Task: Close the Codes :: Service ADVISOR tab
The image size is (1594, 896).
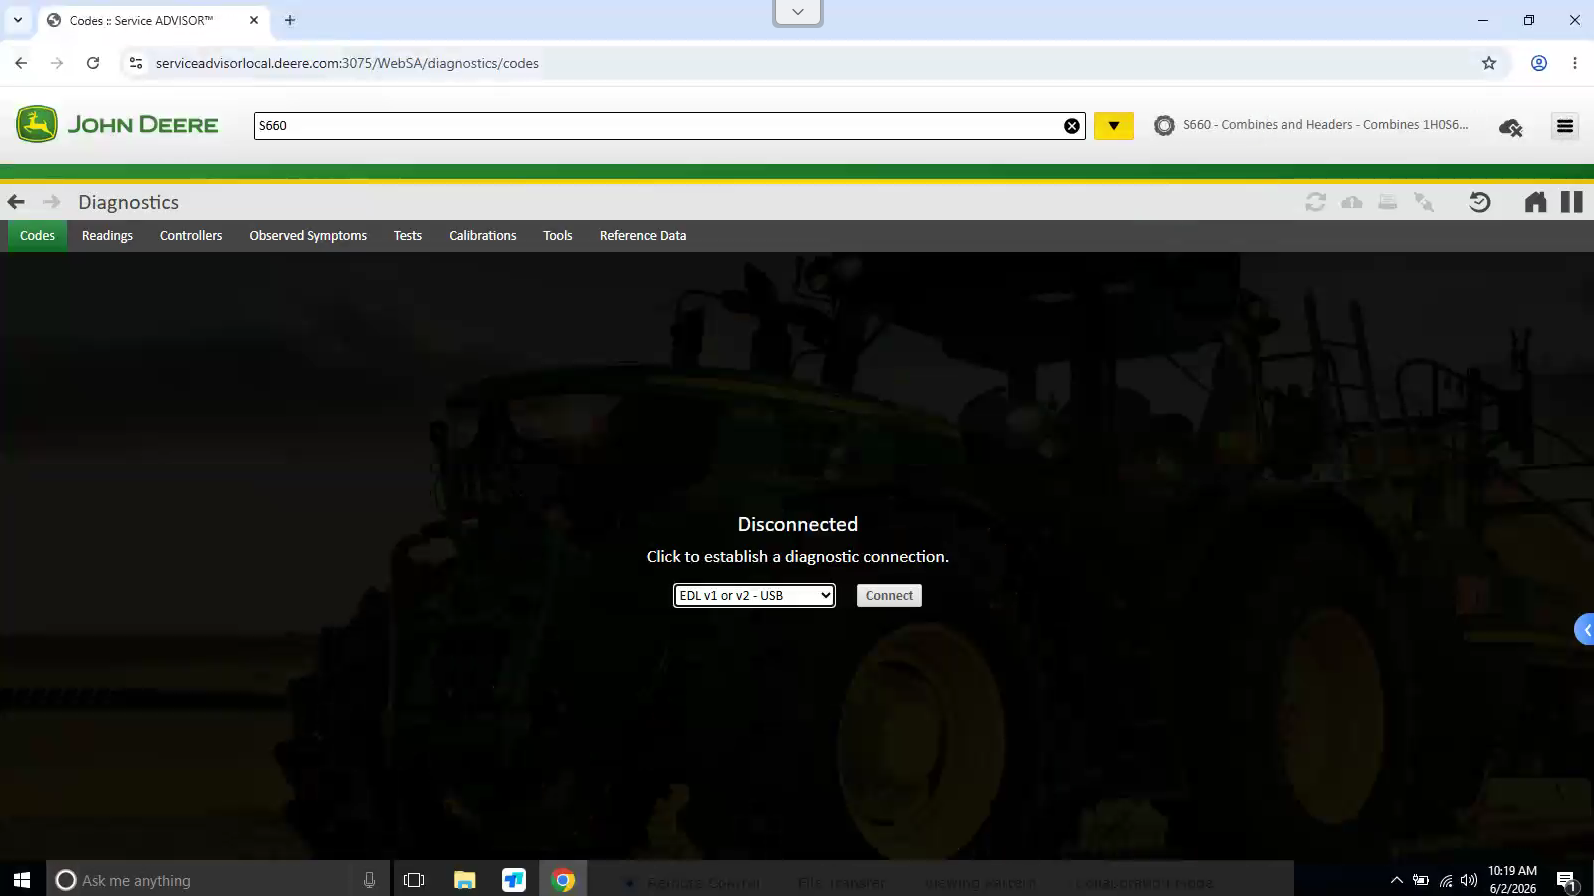Action: point(254,20)
